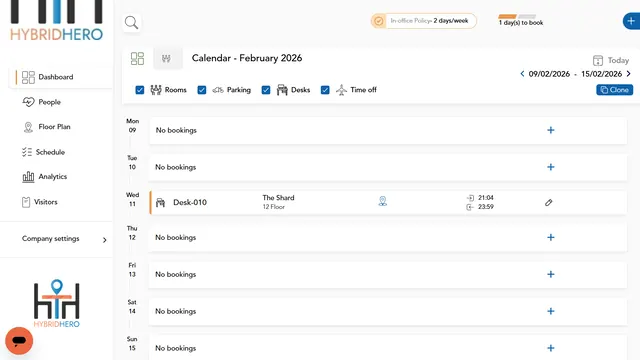Click the in-office policy check icon
The height and width of the screenshot is (360, 640).
(x=379, y=21)
